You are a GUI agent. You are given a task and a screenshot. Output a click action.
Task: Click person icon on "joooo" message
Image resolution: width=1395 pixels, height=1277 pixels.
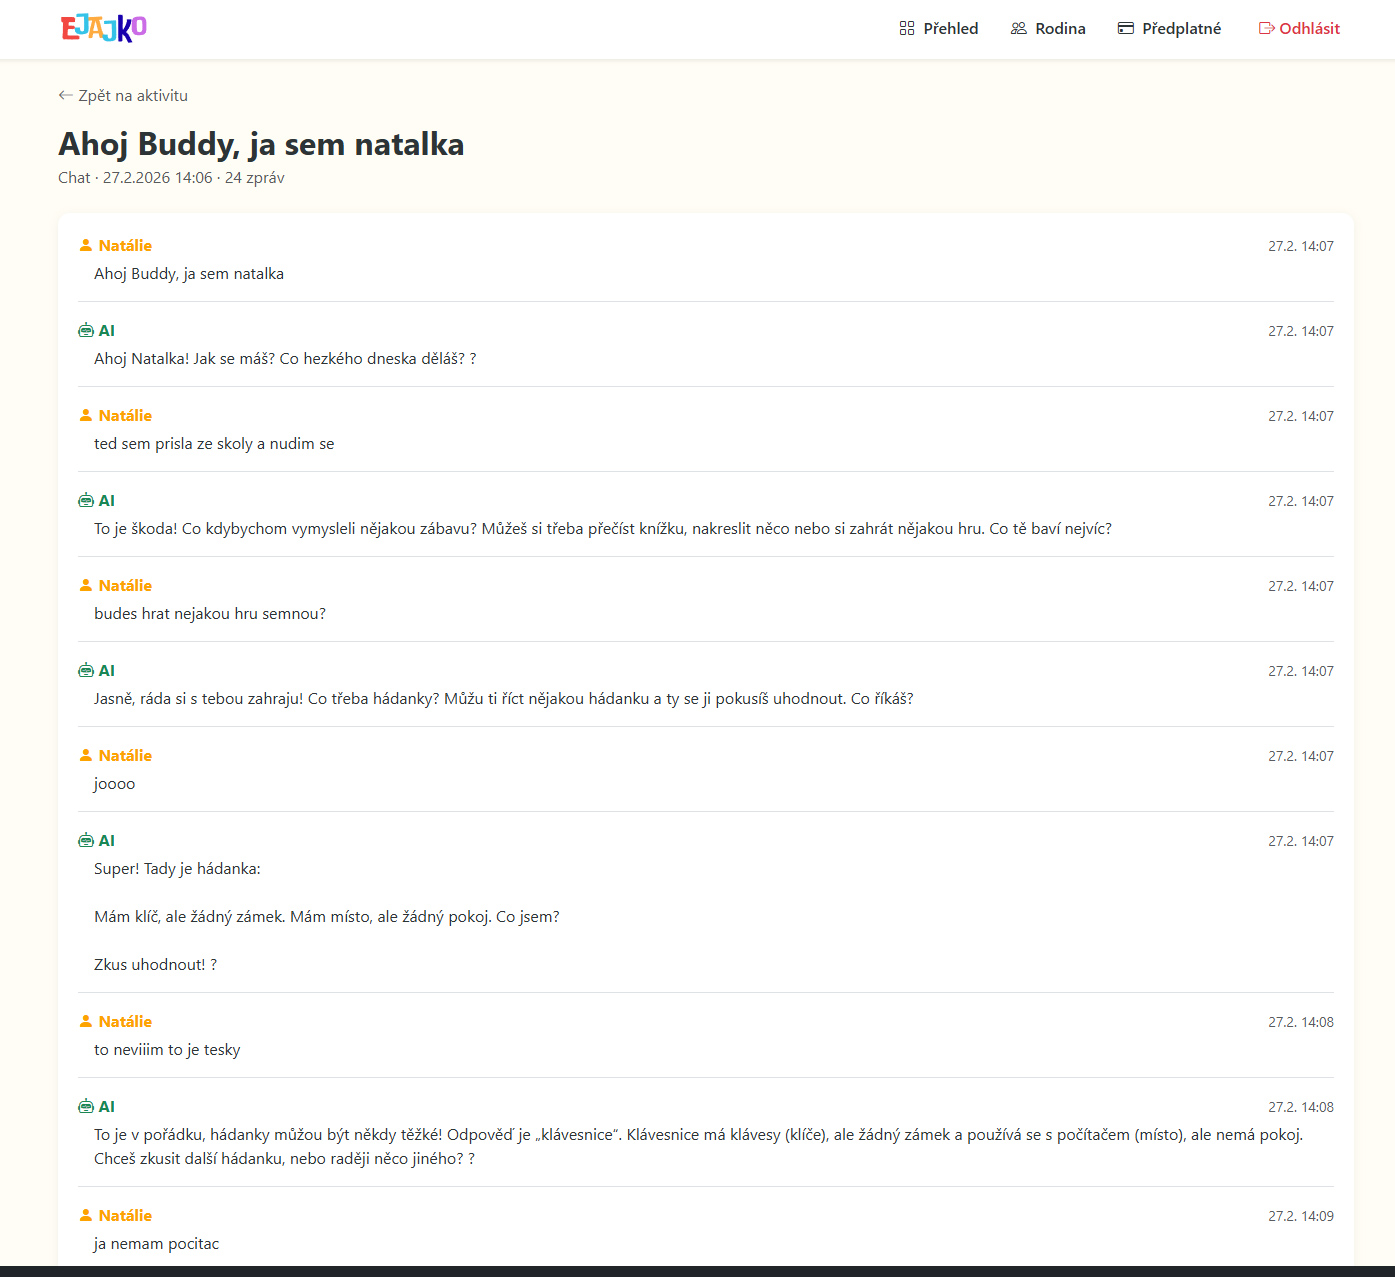86,756
